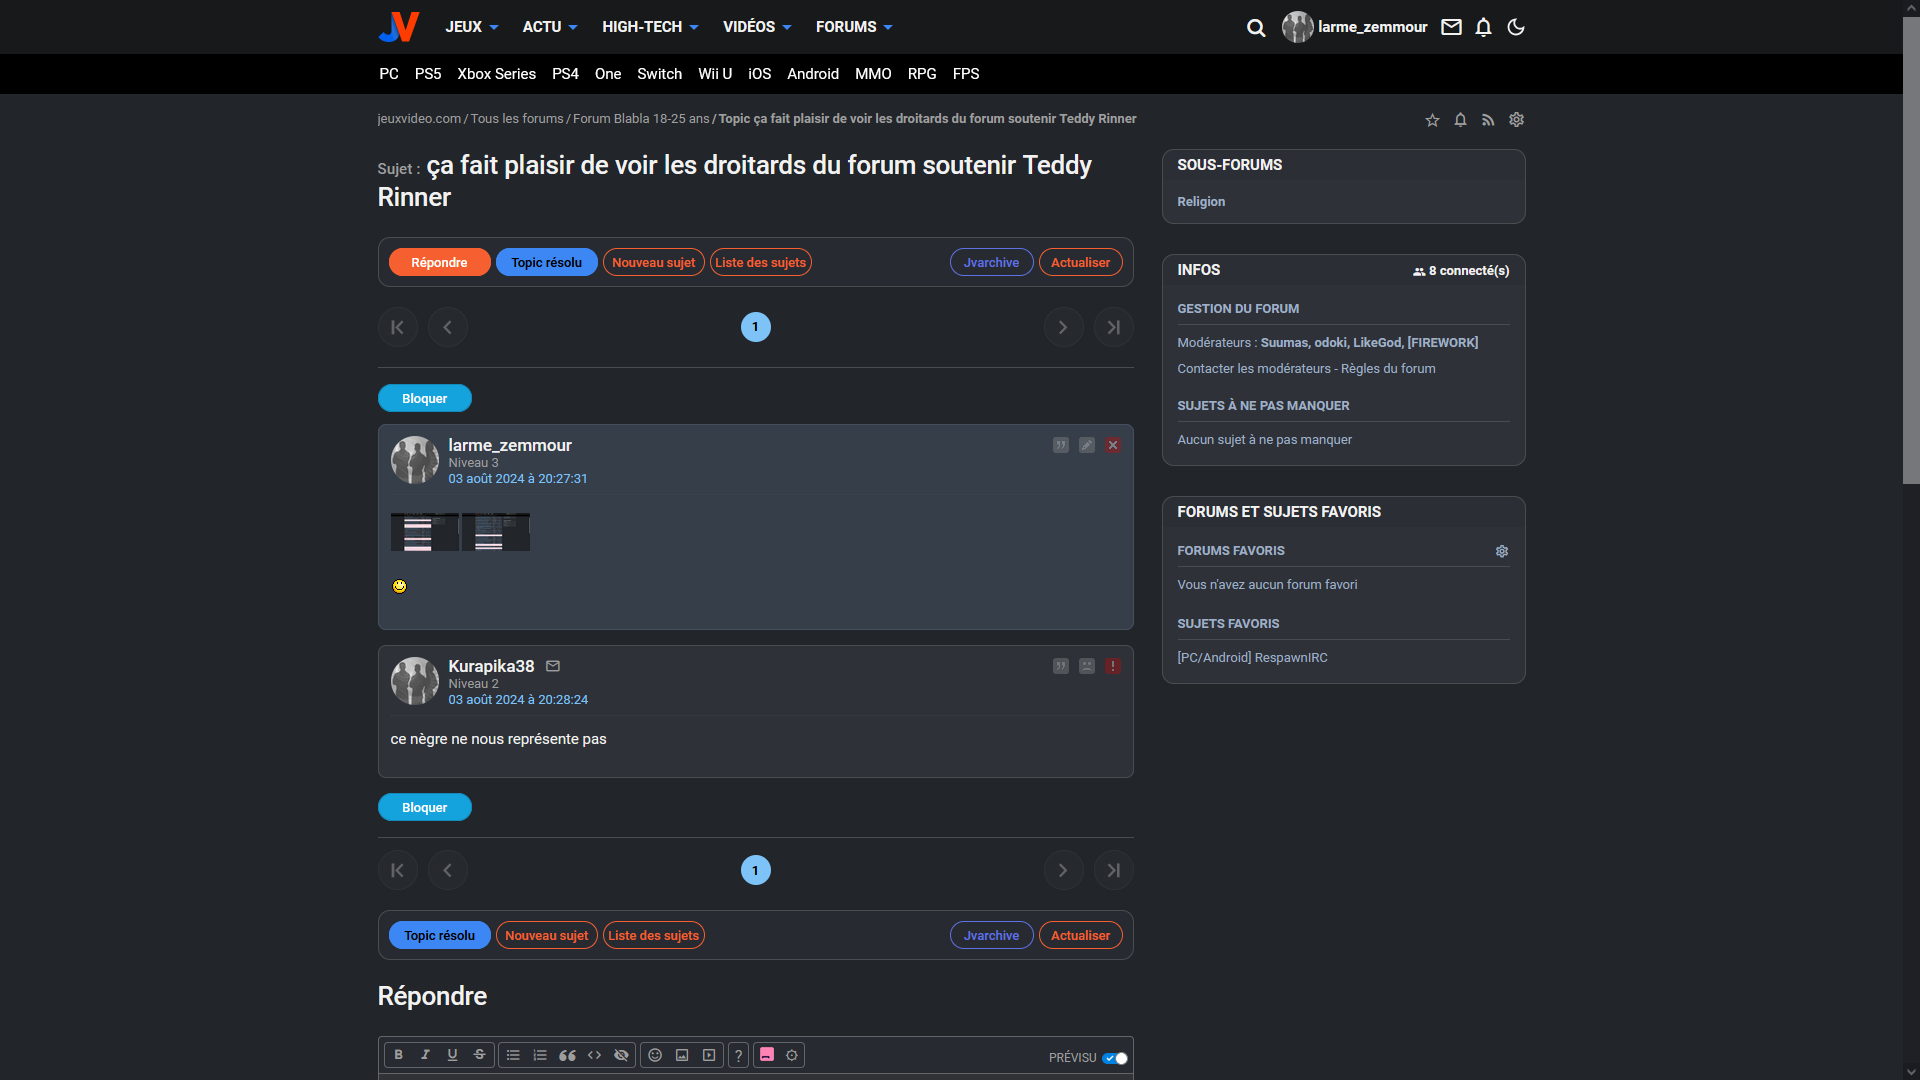1920x1080 pixels.
Task: Open the site search magnifier icon
Action: [1256, 28]
